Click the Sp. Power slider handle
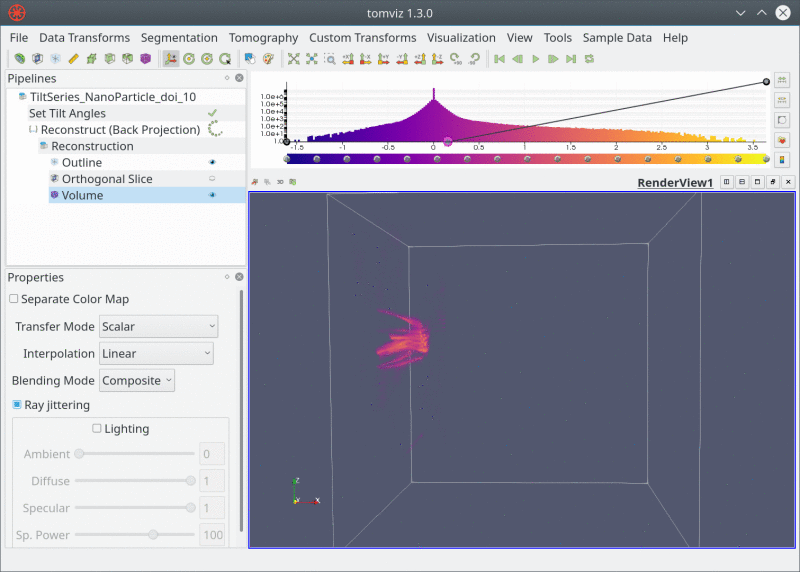The image size is (800, 572). (153, 534)
